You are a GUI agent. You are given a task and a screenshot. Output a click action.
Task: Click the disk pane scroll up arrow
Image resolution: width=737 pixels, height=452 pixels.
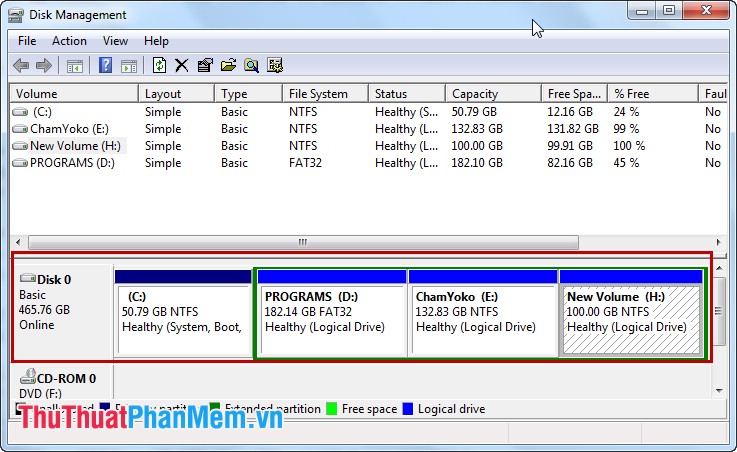click(x=719, y=268)
